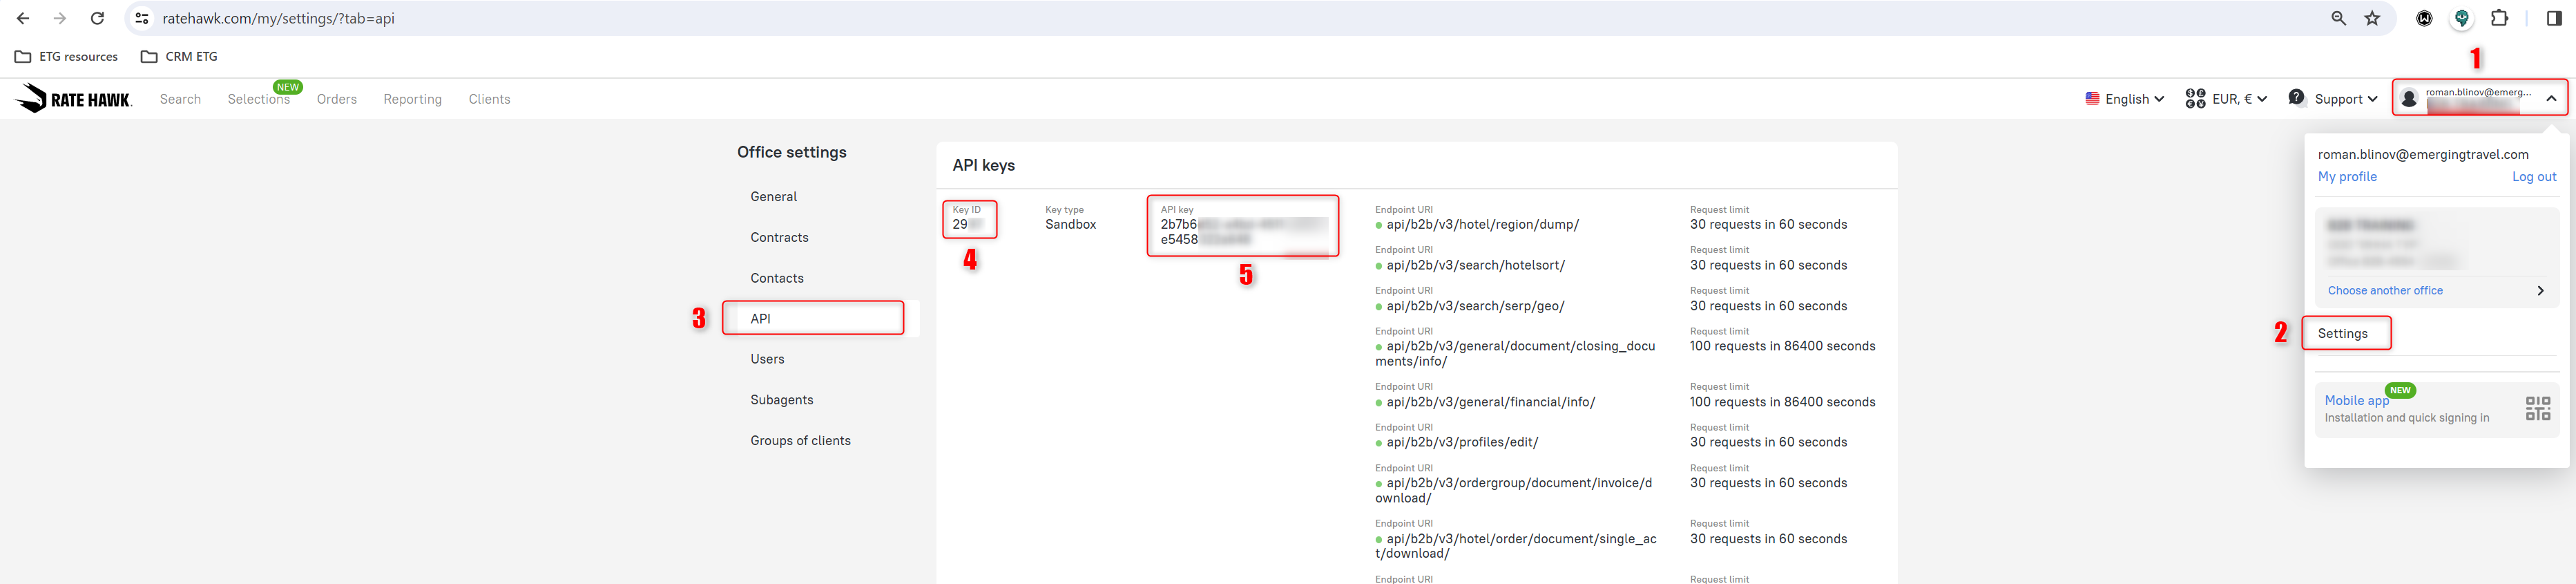Reload the page with refresh icon

97,18
